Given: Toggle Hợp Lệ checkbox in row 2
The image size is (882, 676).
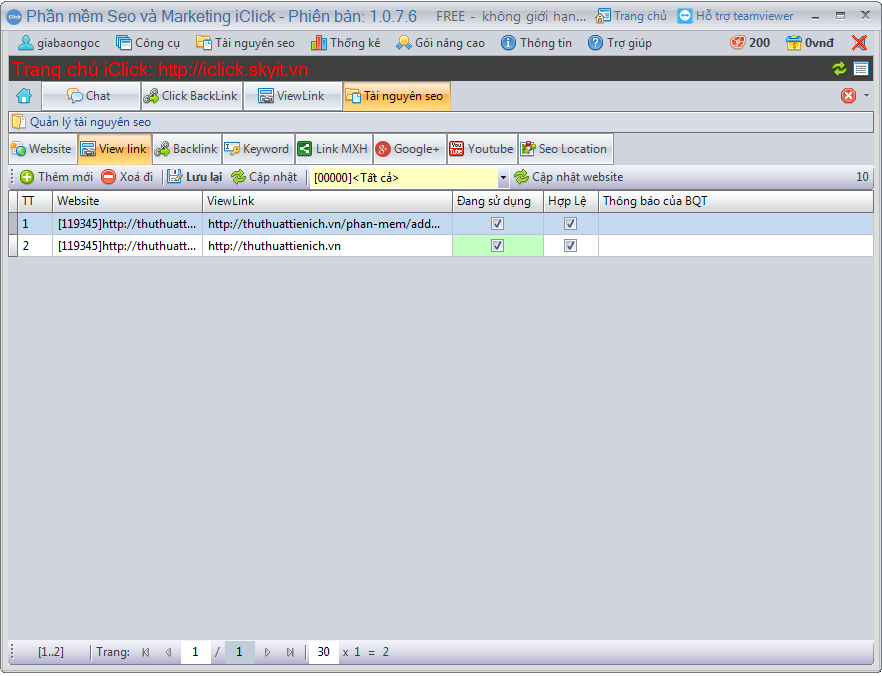Looking at the screenshot, I should pos(570,246).
